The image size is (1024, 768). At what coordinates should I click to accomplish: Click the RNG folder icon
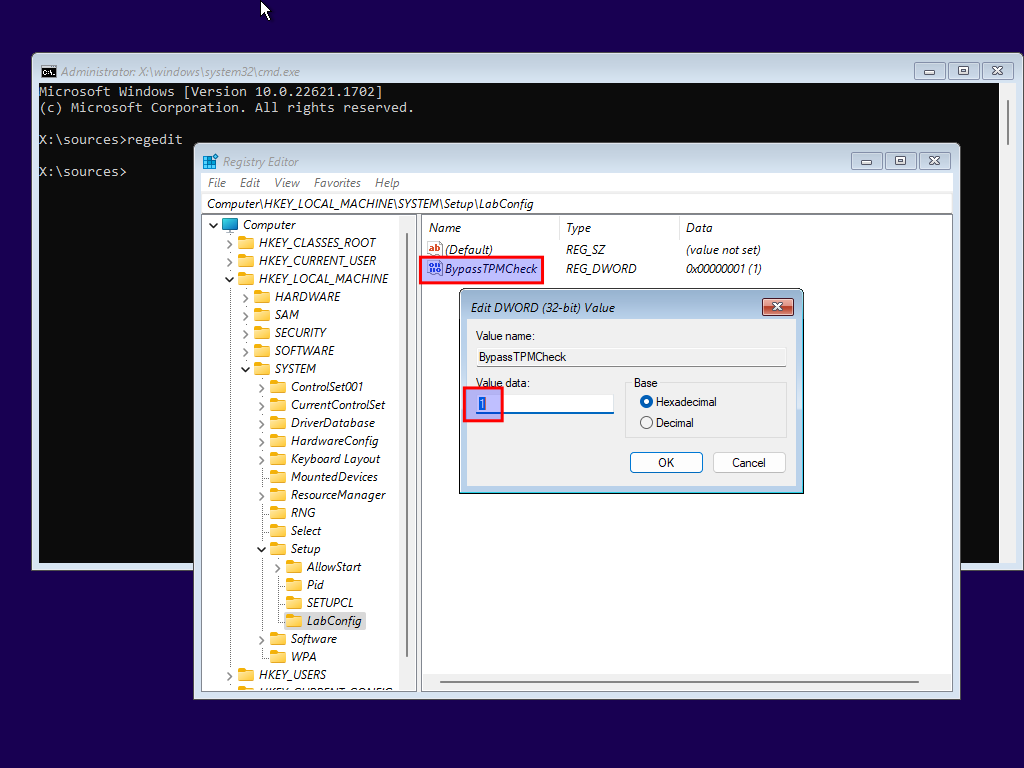[x=278, y=513]
